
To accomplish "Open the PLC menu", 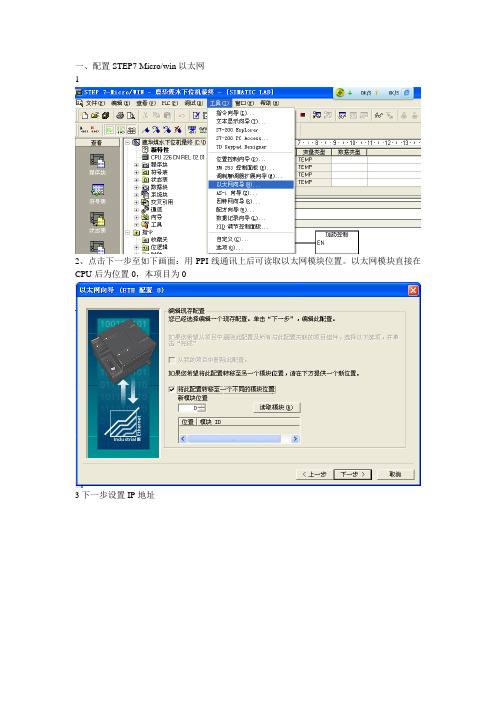I will point(170,103).
